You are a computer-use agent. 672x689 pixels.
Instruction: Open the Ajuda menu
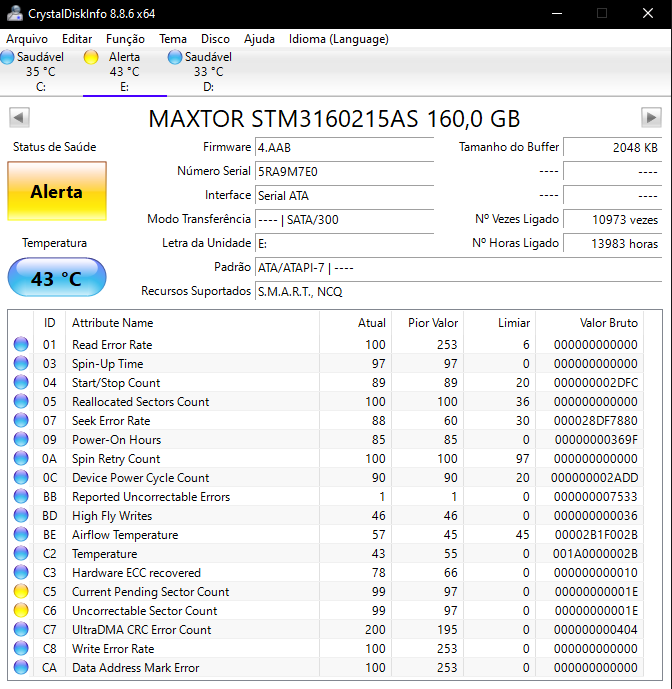coord(259,39)
